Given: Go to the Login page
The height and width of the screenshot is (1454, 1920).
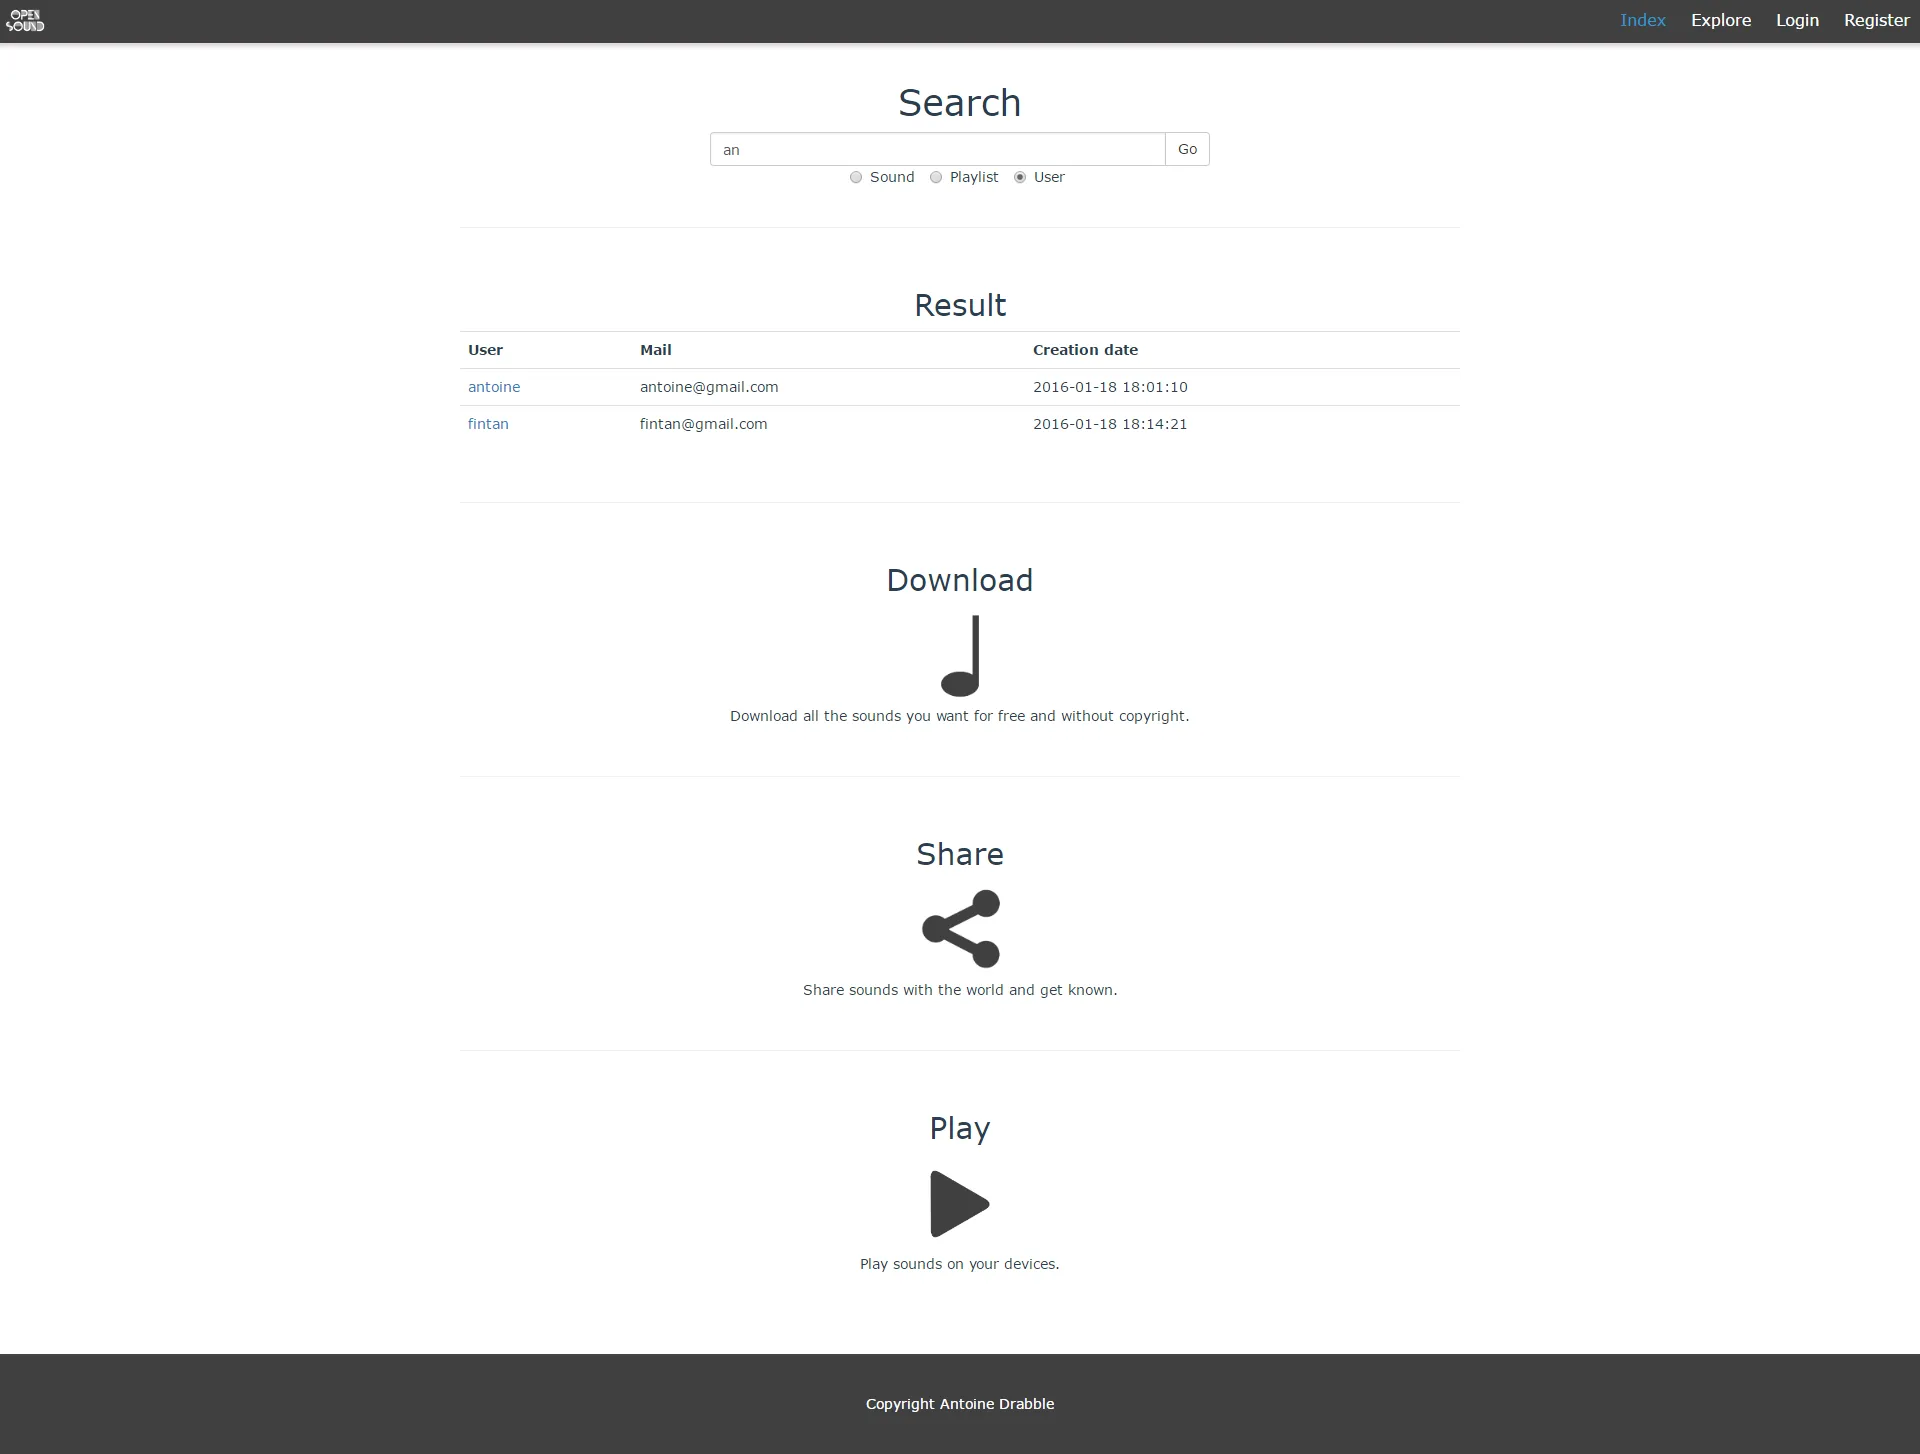Looking at the screenshot, I should coord(1797,20).
